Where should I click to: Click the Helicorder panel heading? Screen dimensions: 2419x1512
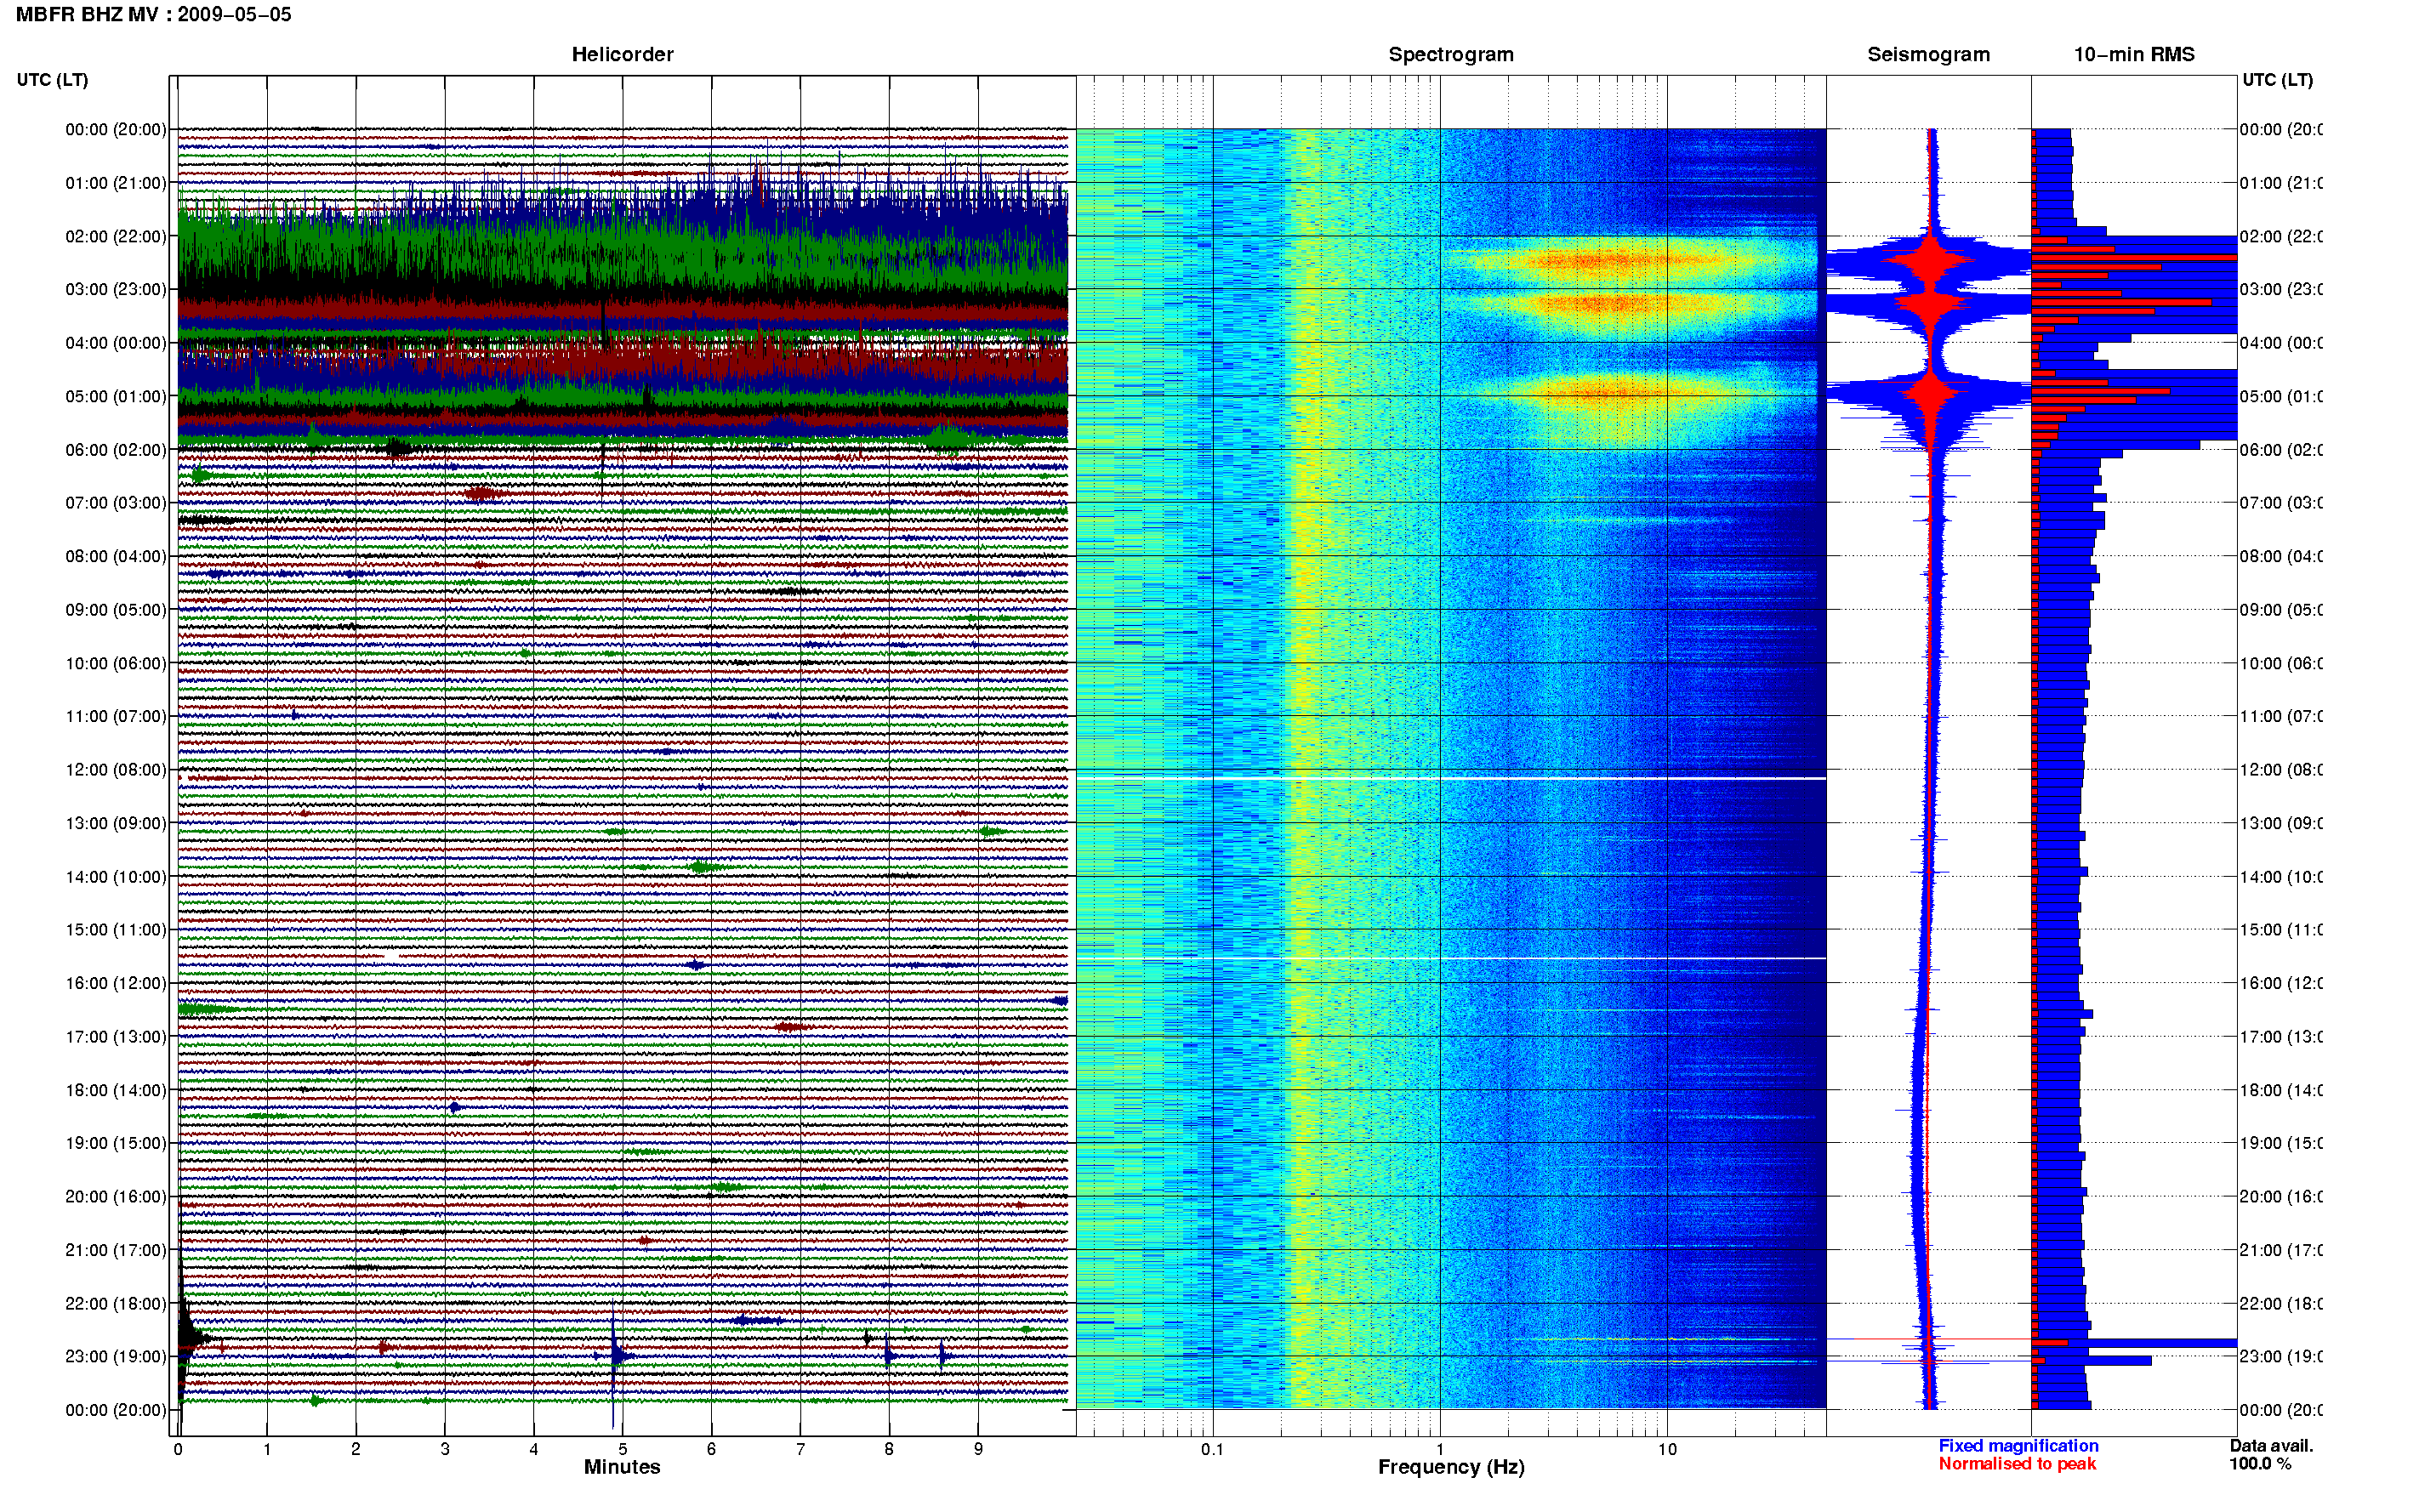pyautogui.click(x=622, y=55)
